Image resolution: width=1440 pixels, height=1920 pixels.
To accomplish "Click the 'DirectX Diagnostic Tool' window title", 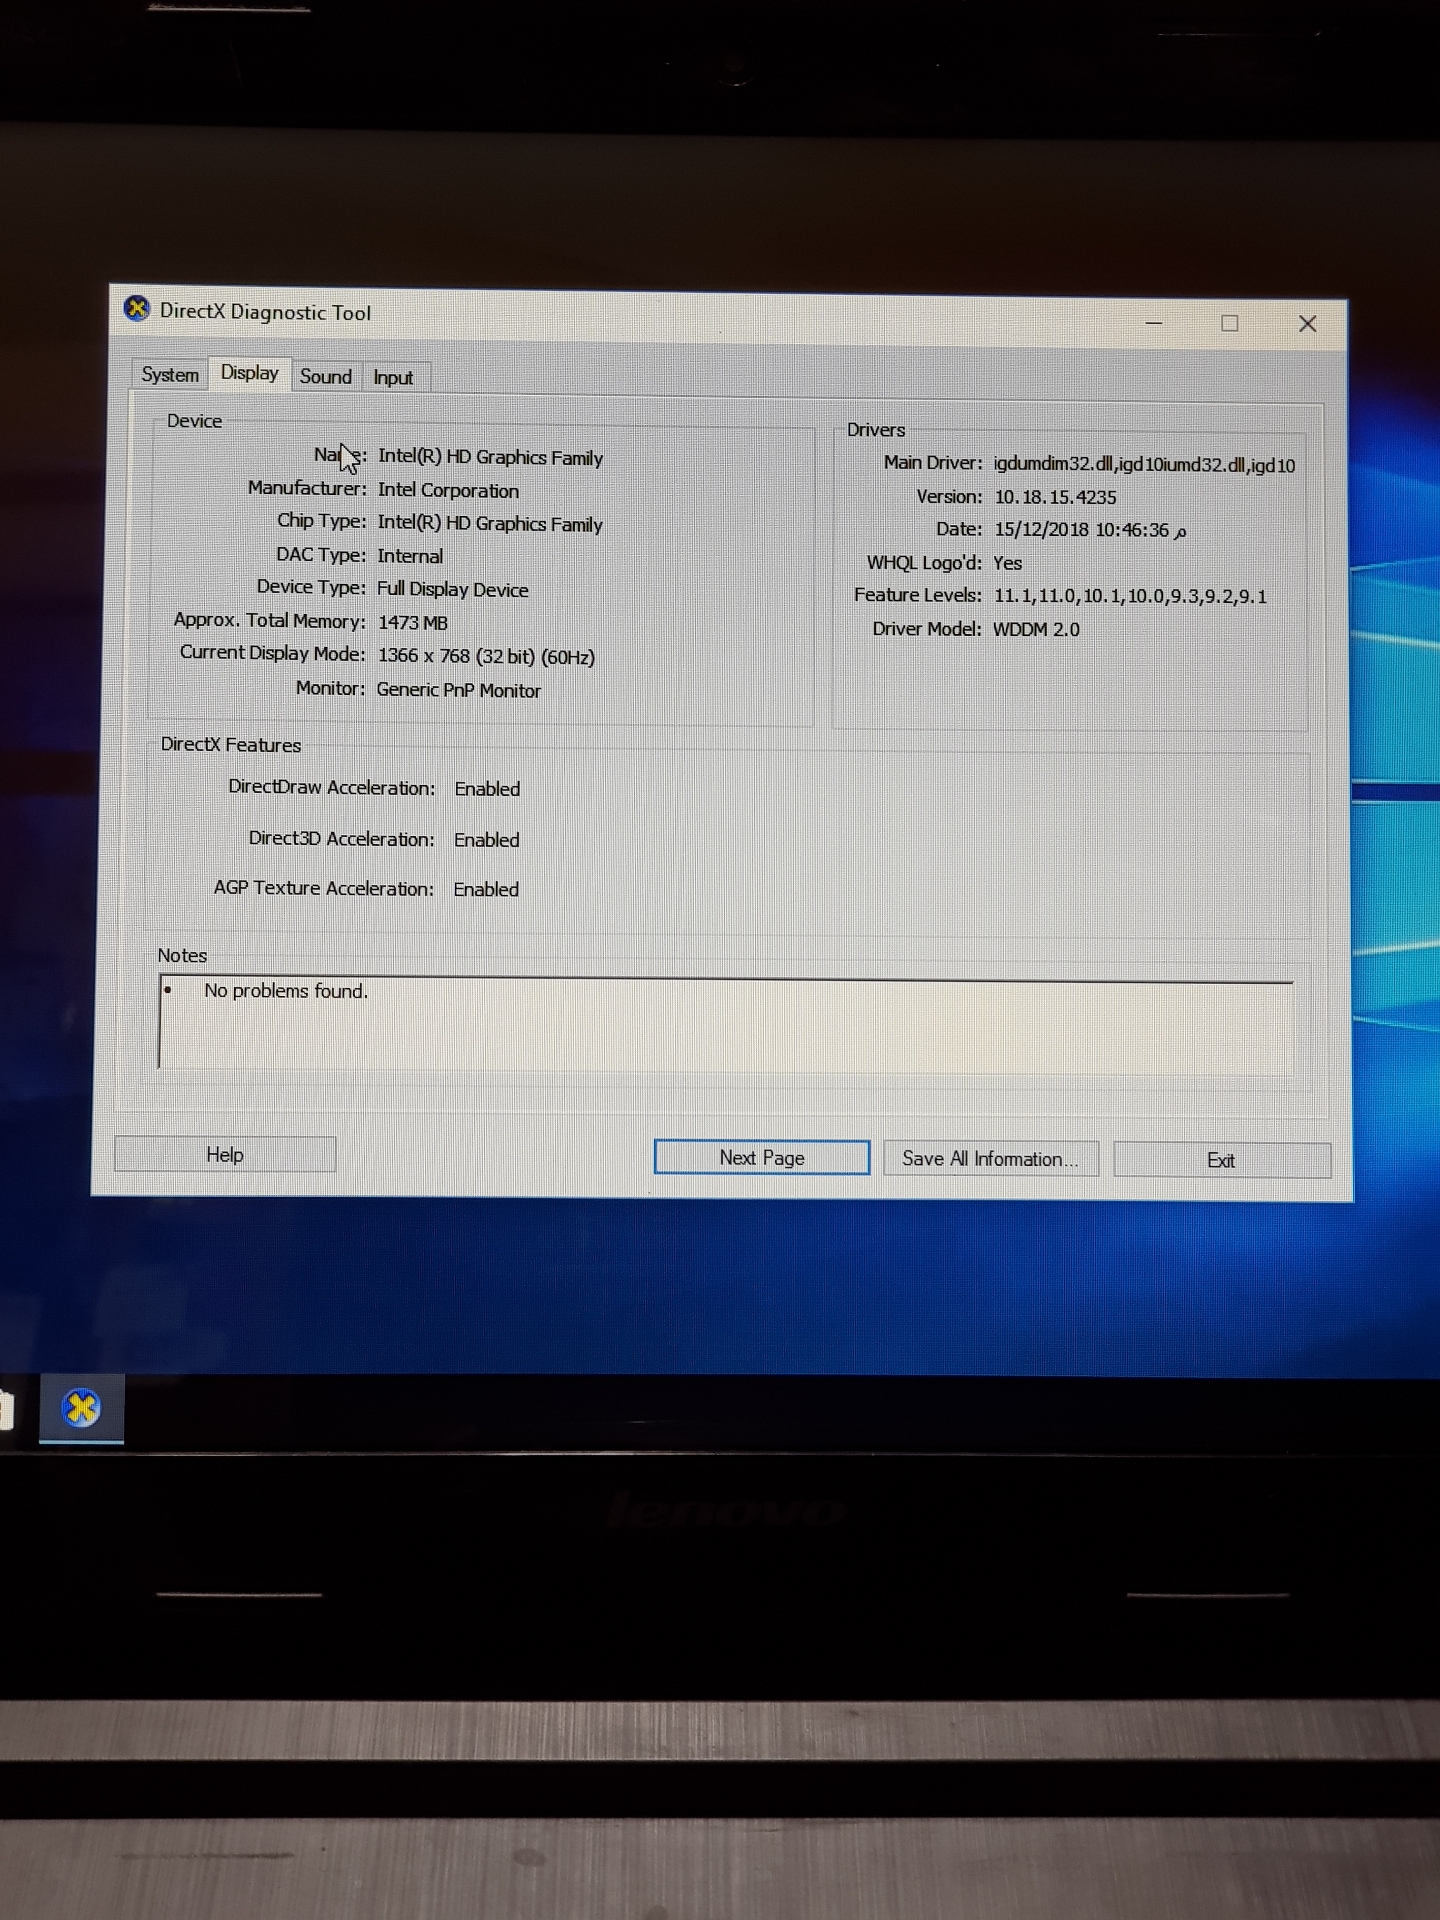I will pyautogui.click(x=265, y=312).
